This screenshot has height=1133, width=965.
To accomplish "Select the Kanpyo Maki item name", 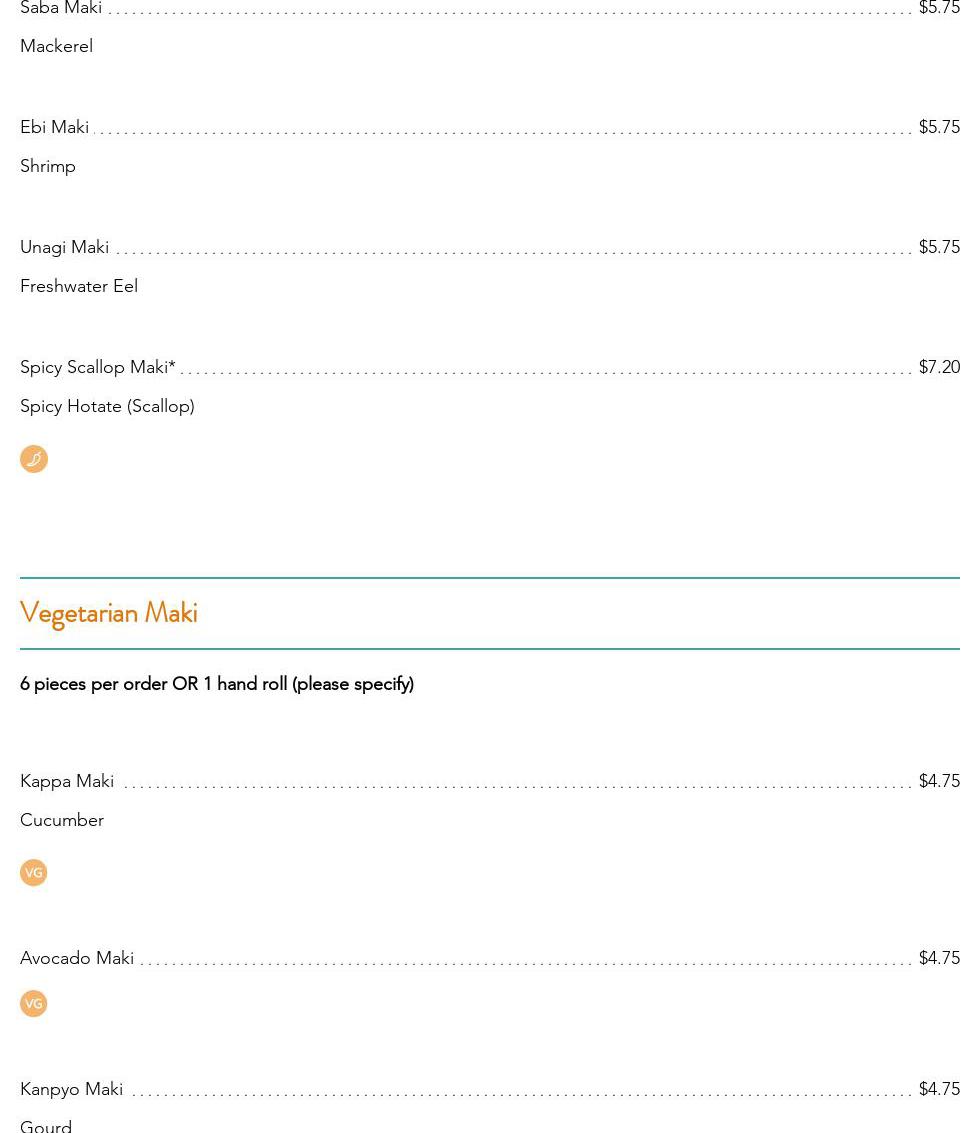I will coord(72,1089).
